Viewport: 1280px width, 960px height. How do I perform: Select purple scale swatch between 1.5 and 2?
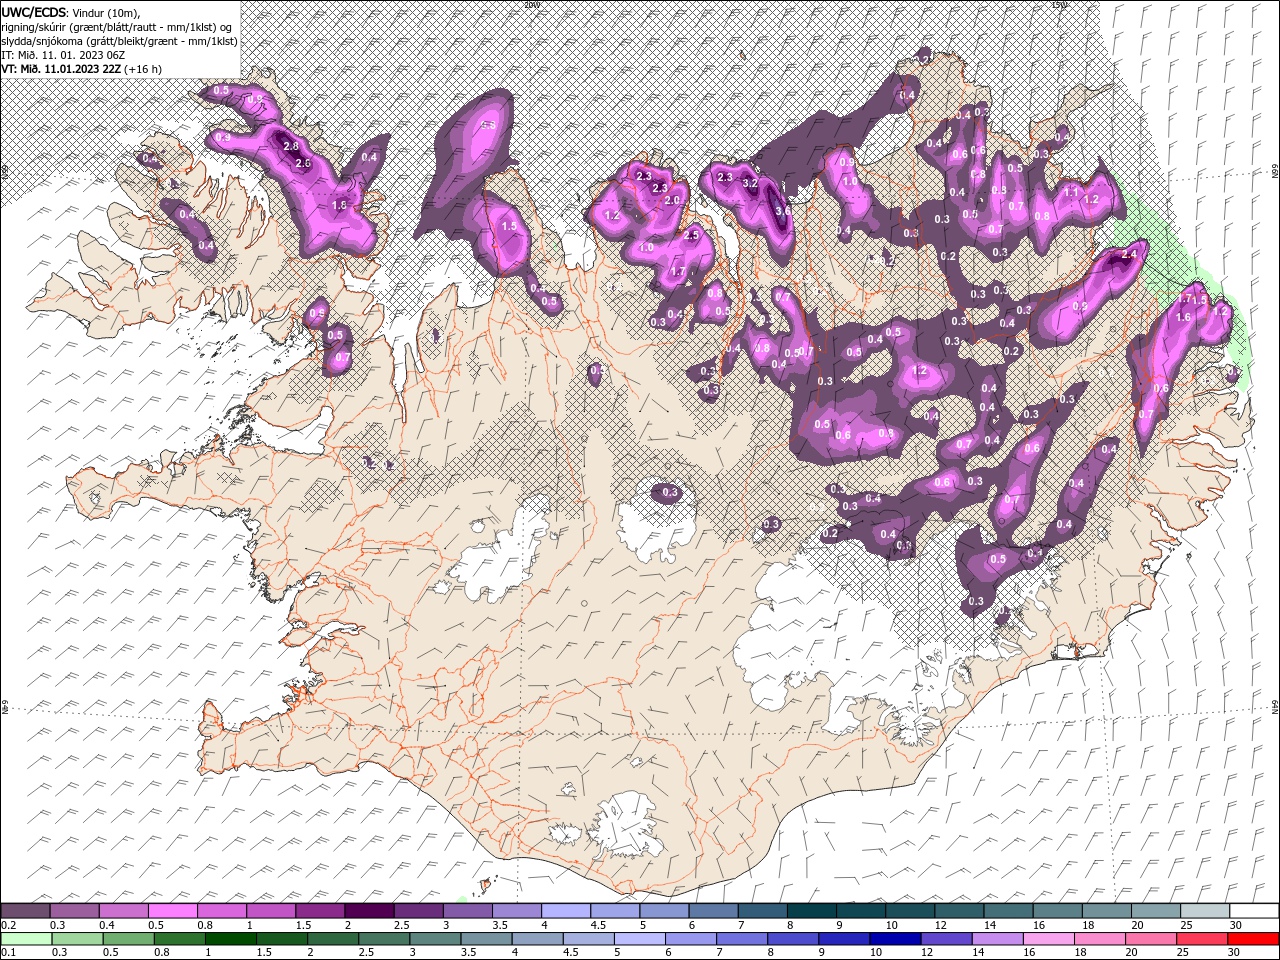coord(319,911)
